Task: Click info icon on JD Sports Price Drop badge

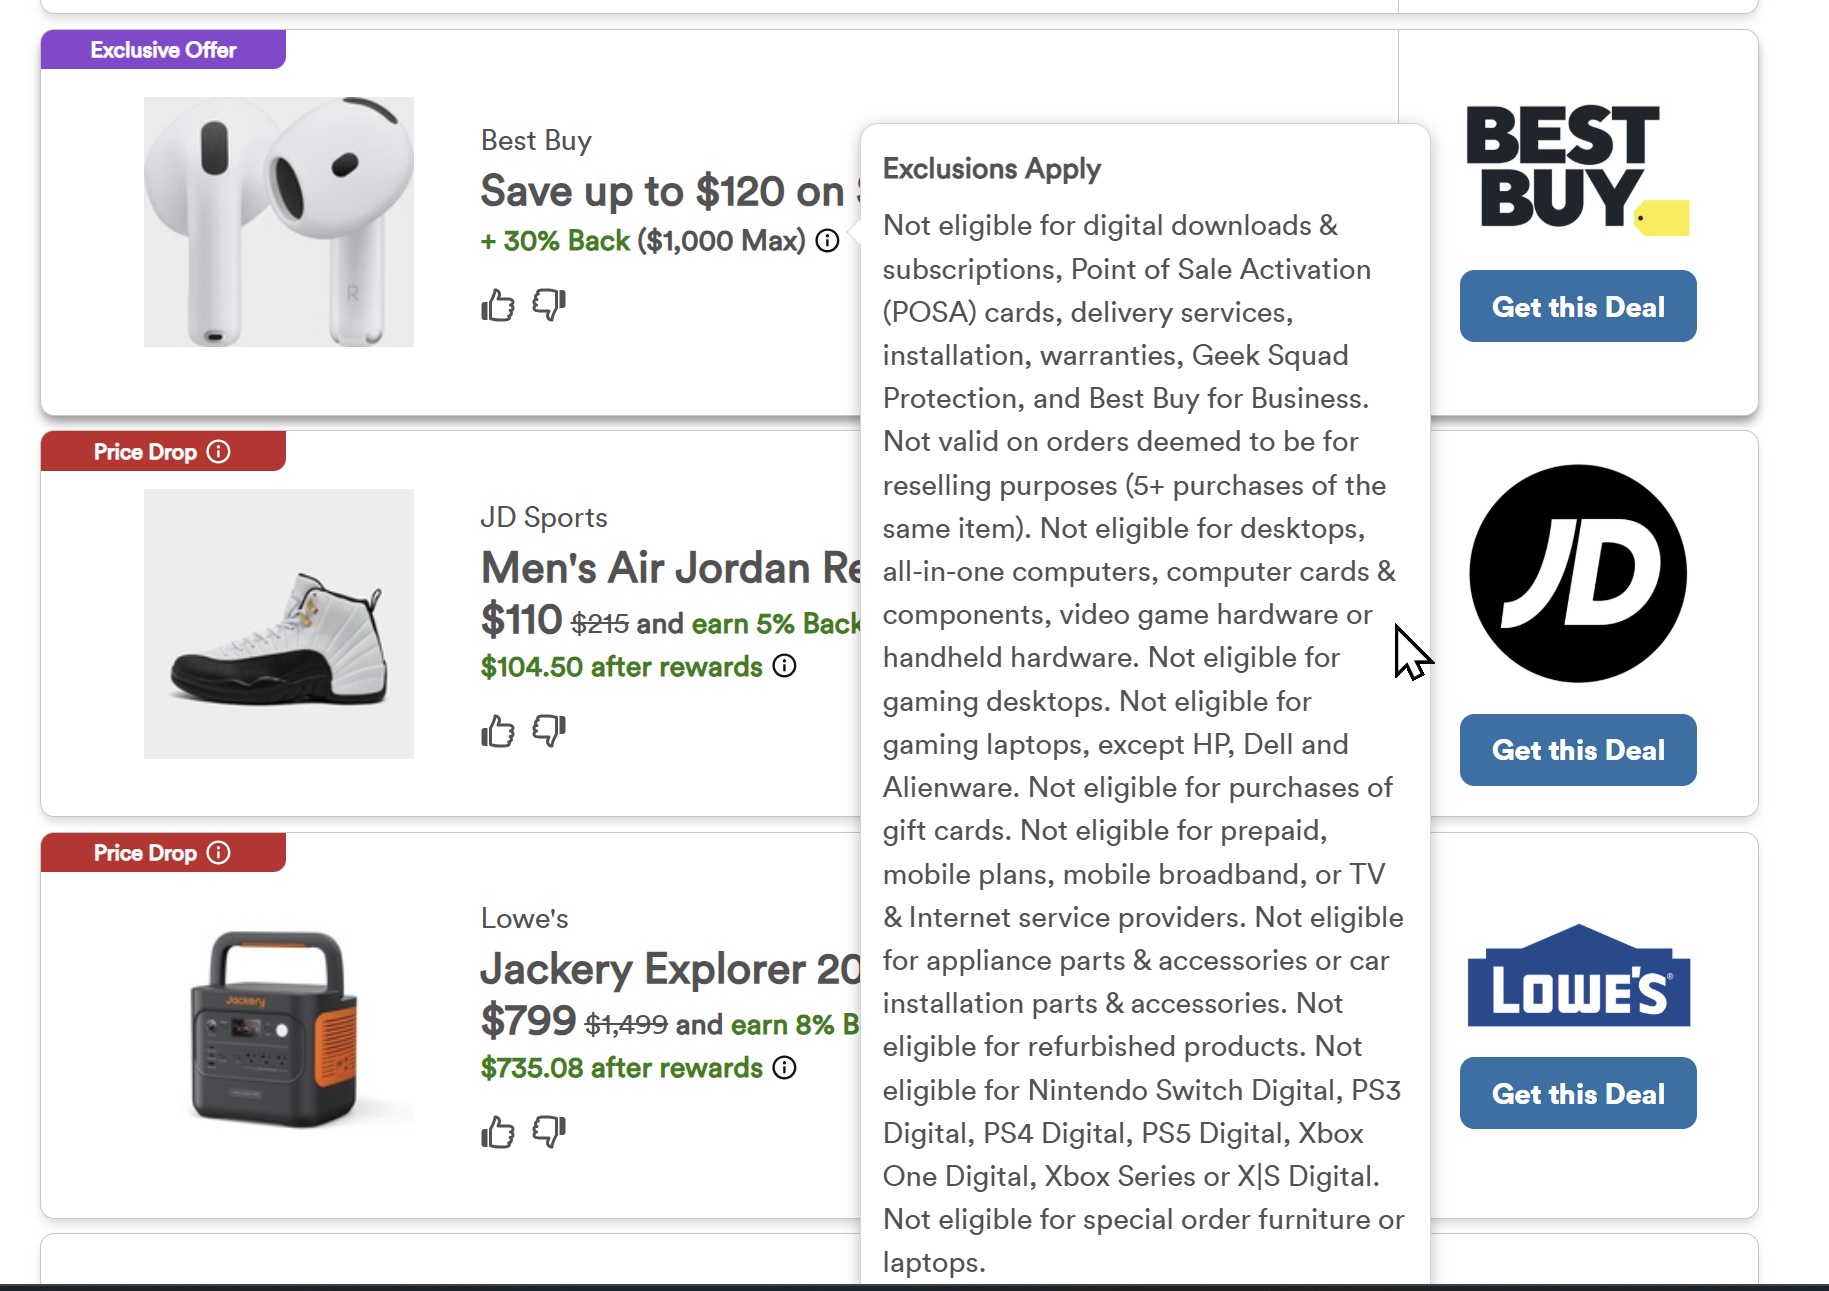Action: pos(218,452)
